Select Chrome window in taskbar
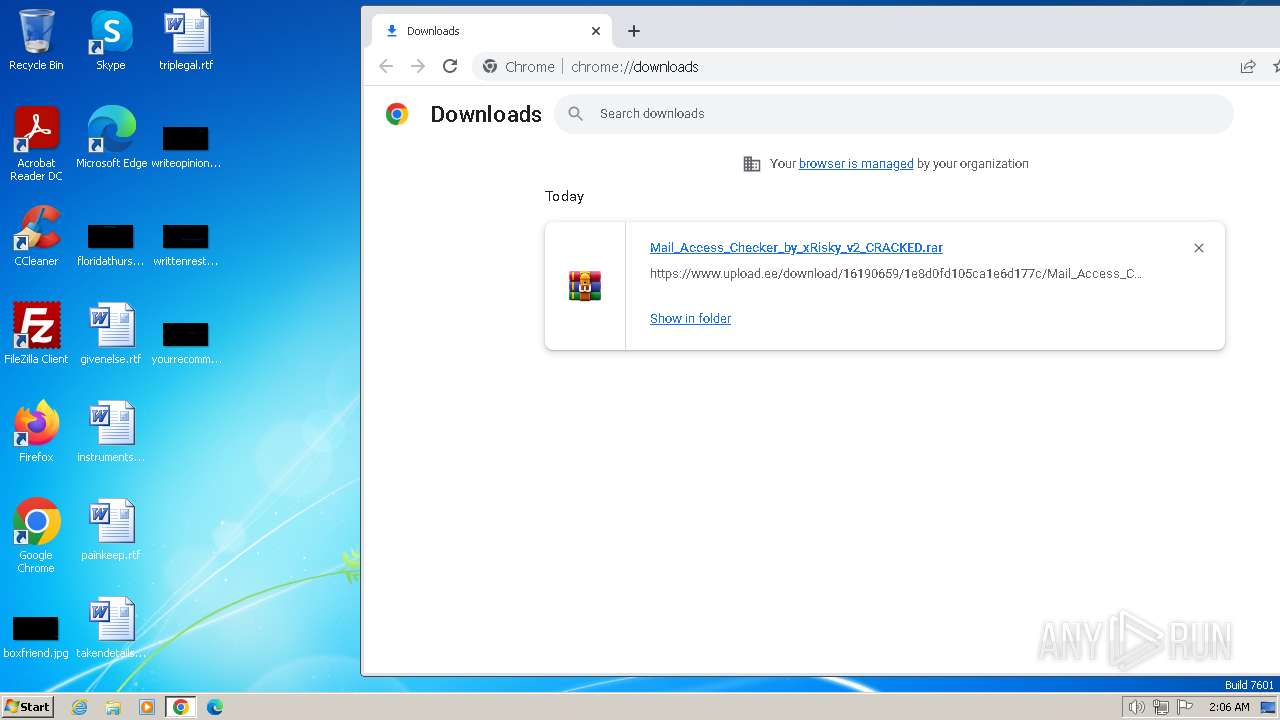 click(181, 707)
